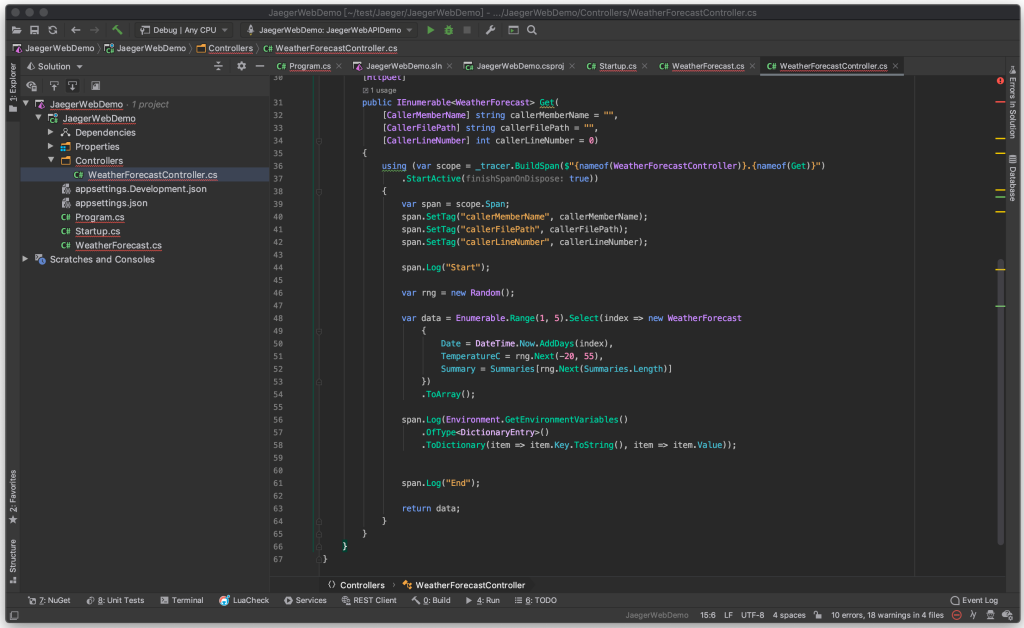Click read-only lock icon in status bar
1024x628 pixels.
(818, 615)
